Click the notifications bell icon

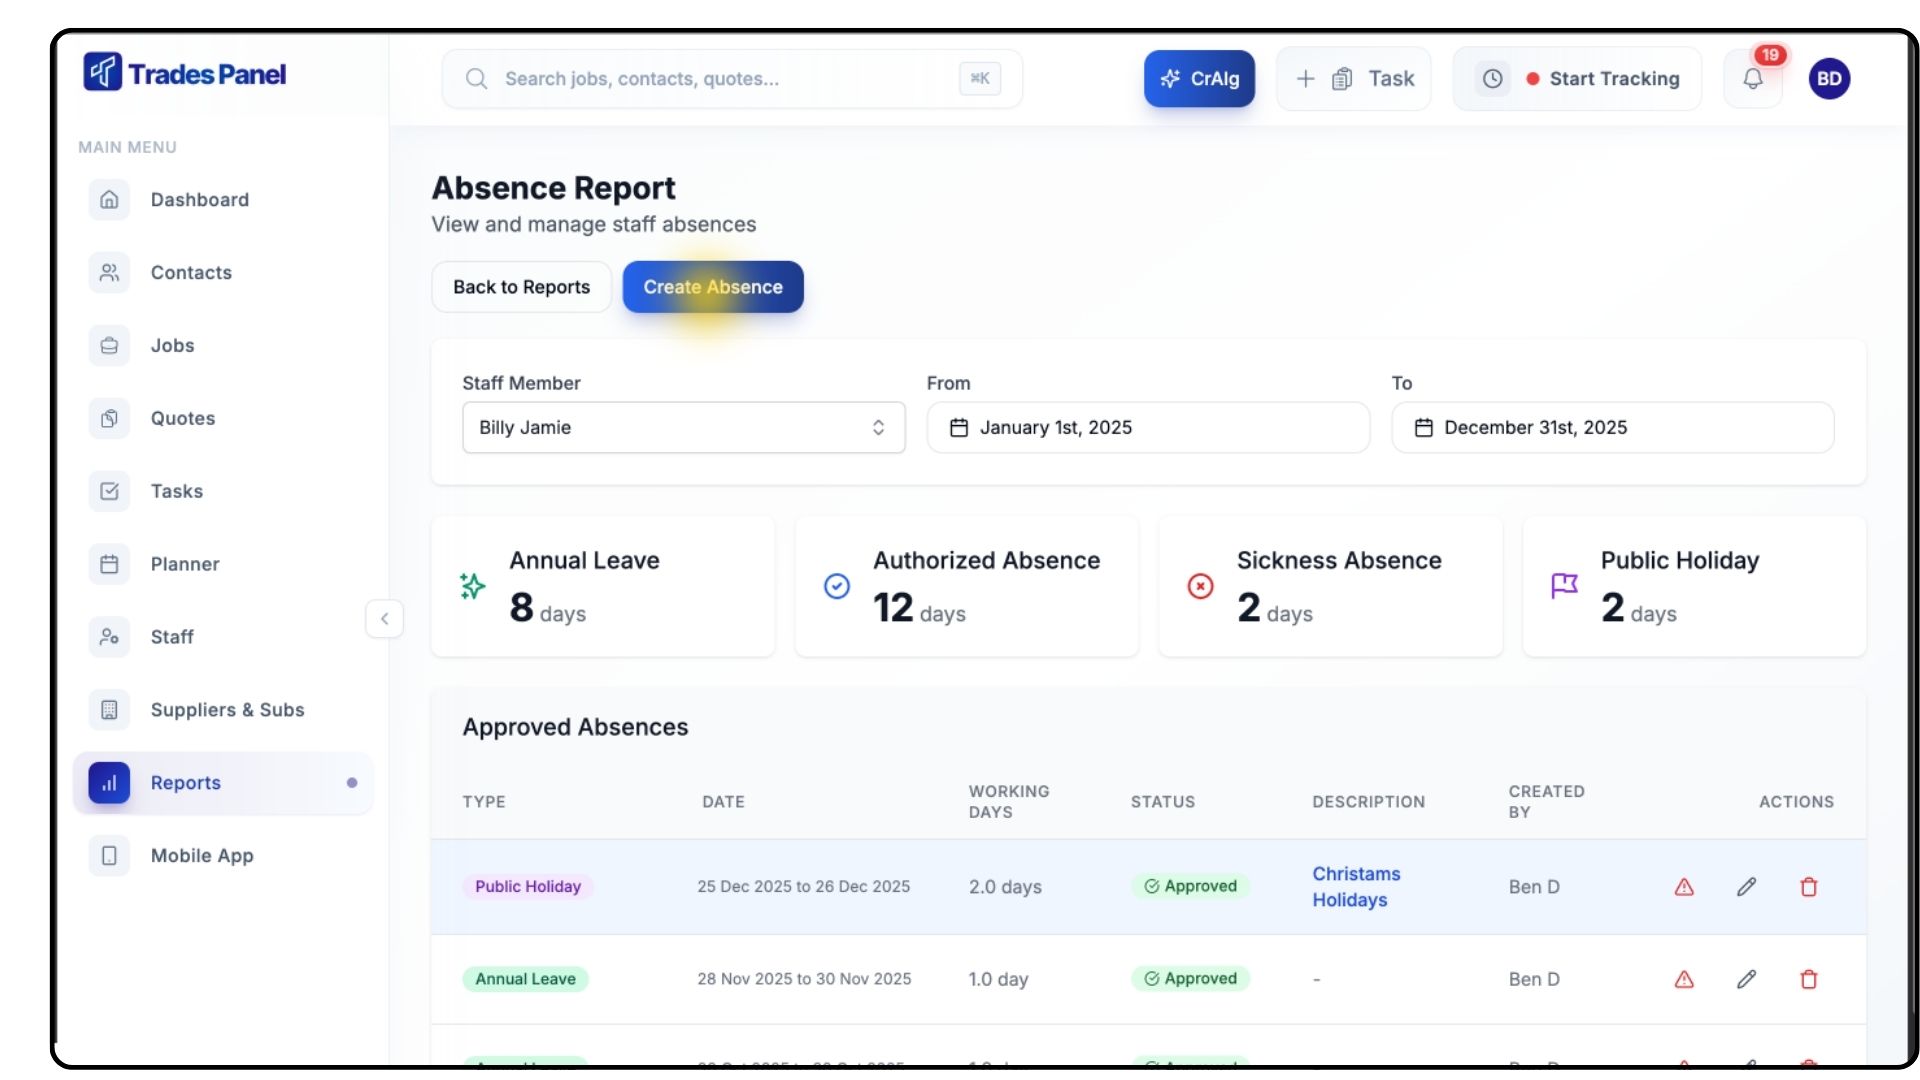(x=1752, y=79)
